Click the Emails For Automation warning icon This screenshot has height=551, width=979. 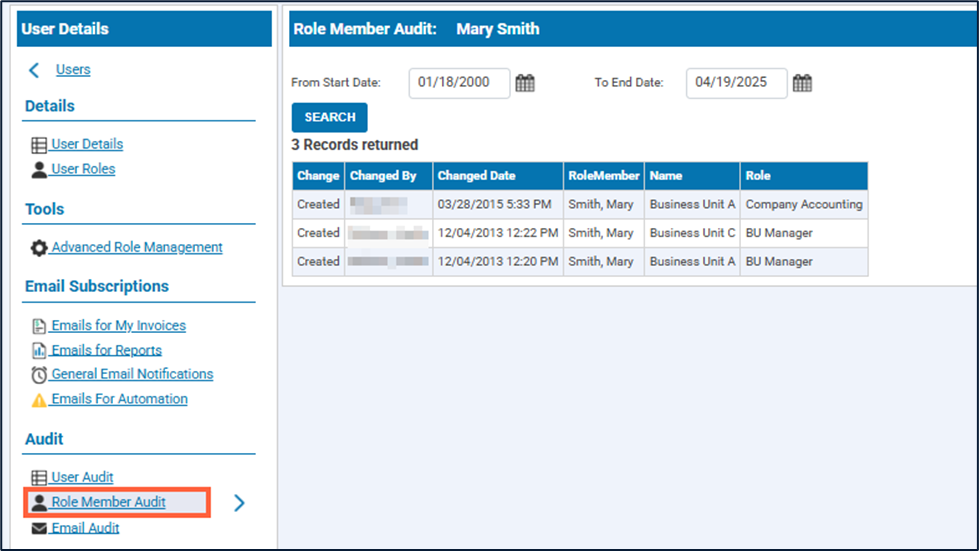pyautogui.click(x=39, y=400)
